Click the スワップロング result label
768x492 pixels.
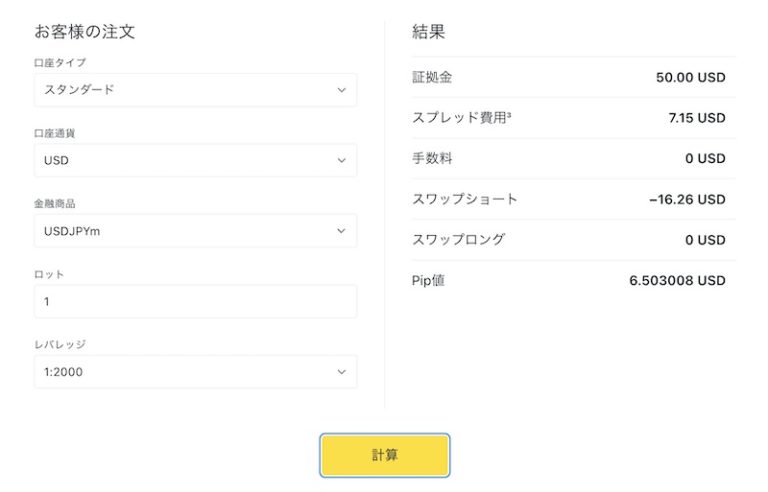(459, 240)
